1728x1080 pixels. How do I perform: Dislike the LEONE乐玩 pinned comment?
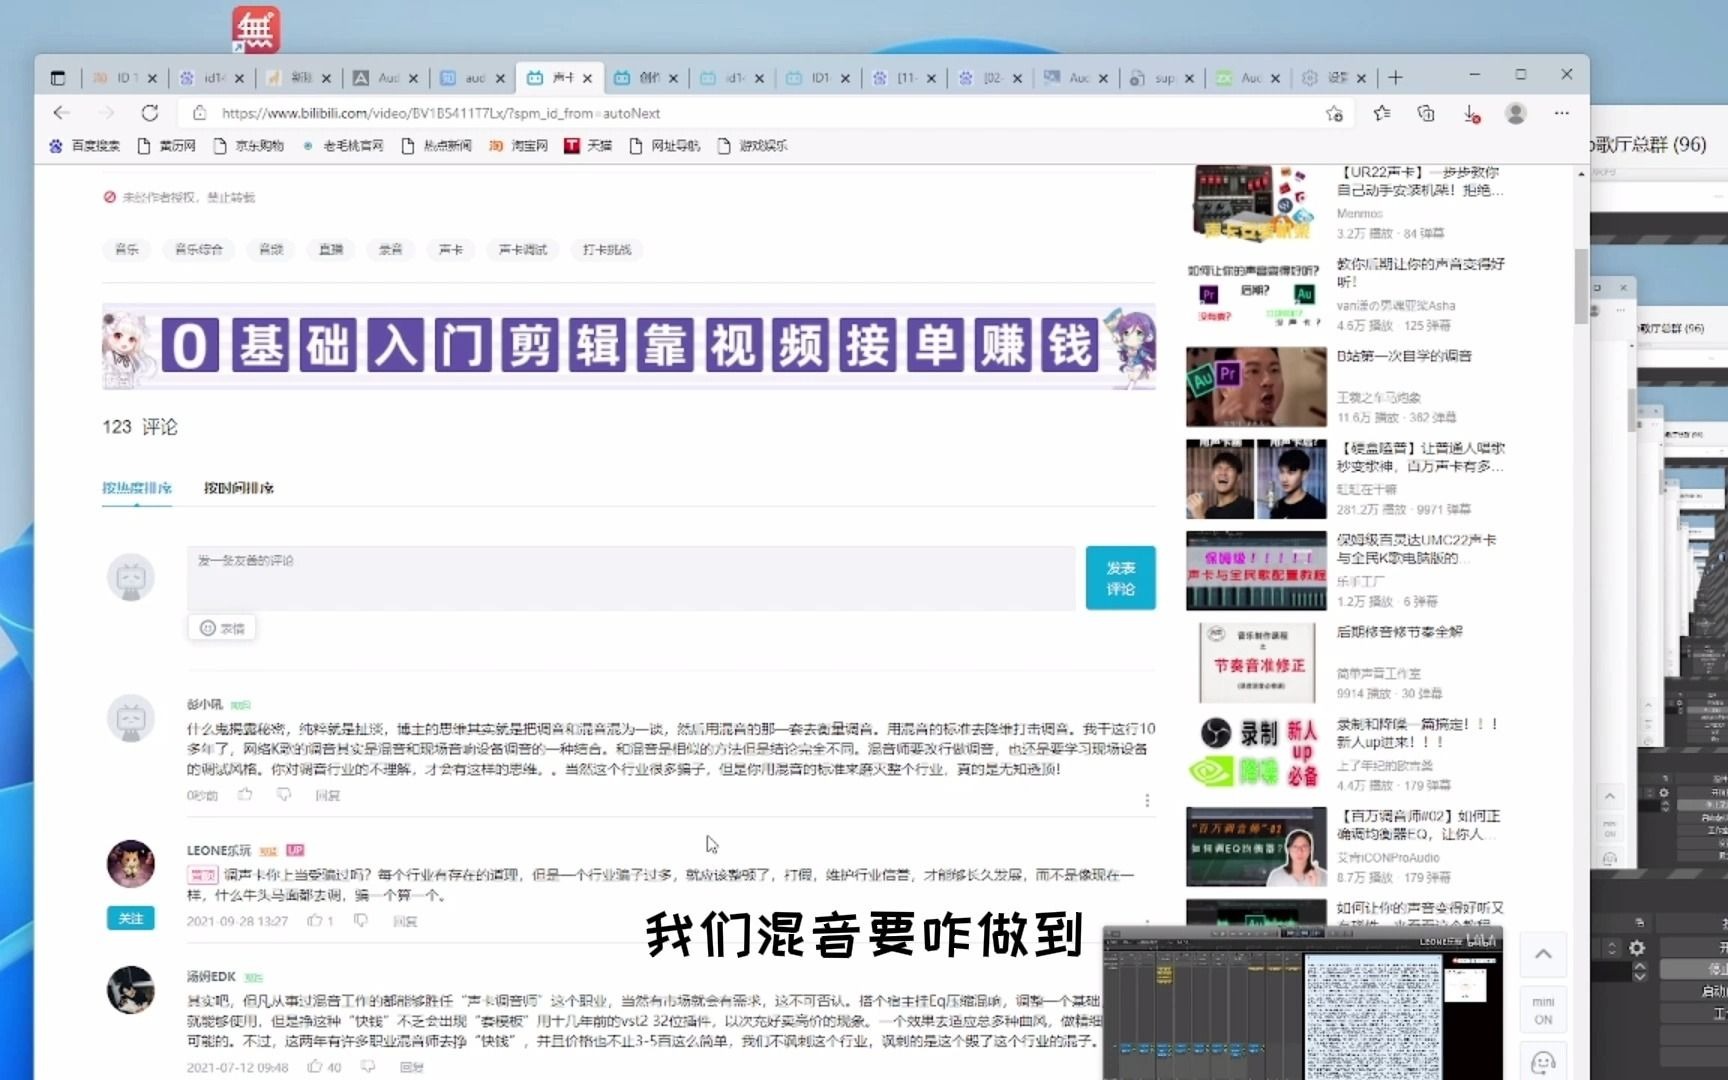tap(361, 921)
